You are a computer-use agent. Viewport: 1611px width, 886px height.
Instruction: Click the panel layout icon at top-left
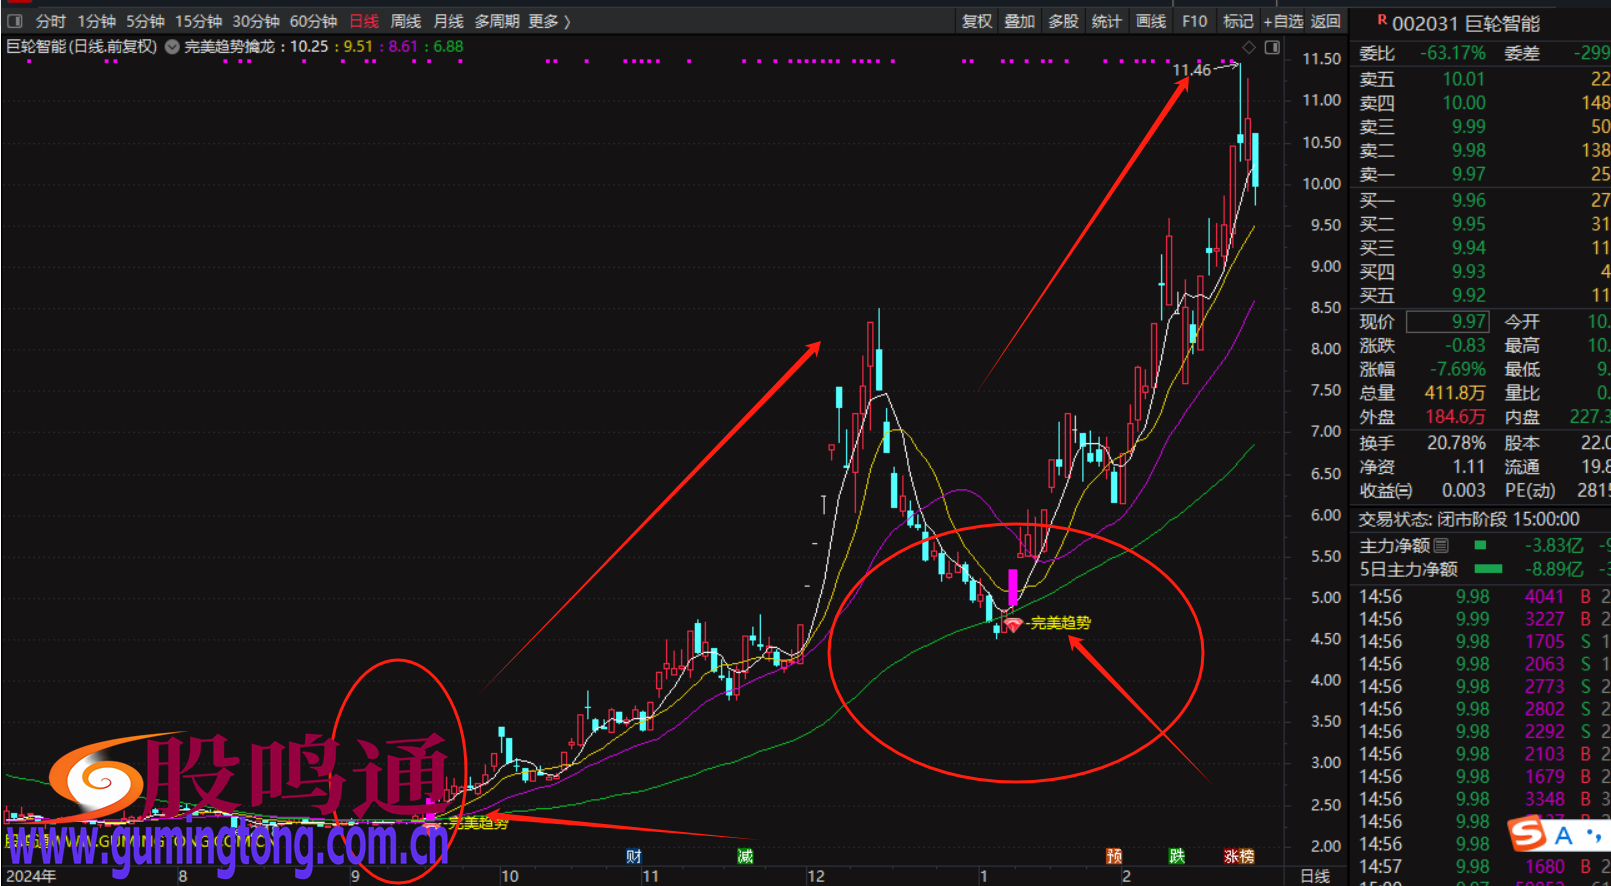click(x=15, y=21)
